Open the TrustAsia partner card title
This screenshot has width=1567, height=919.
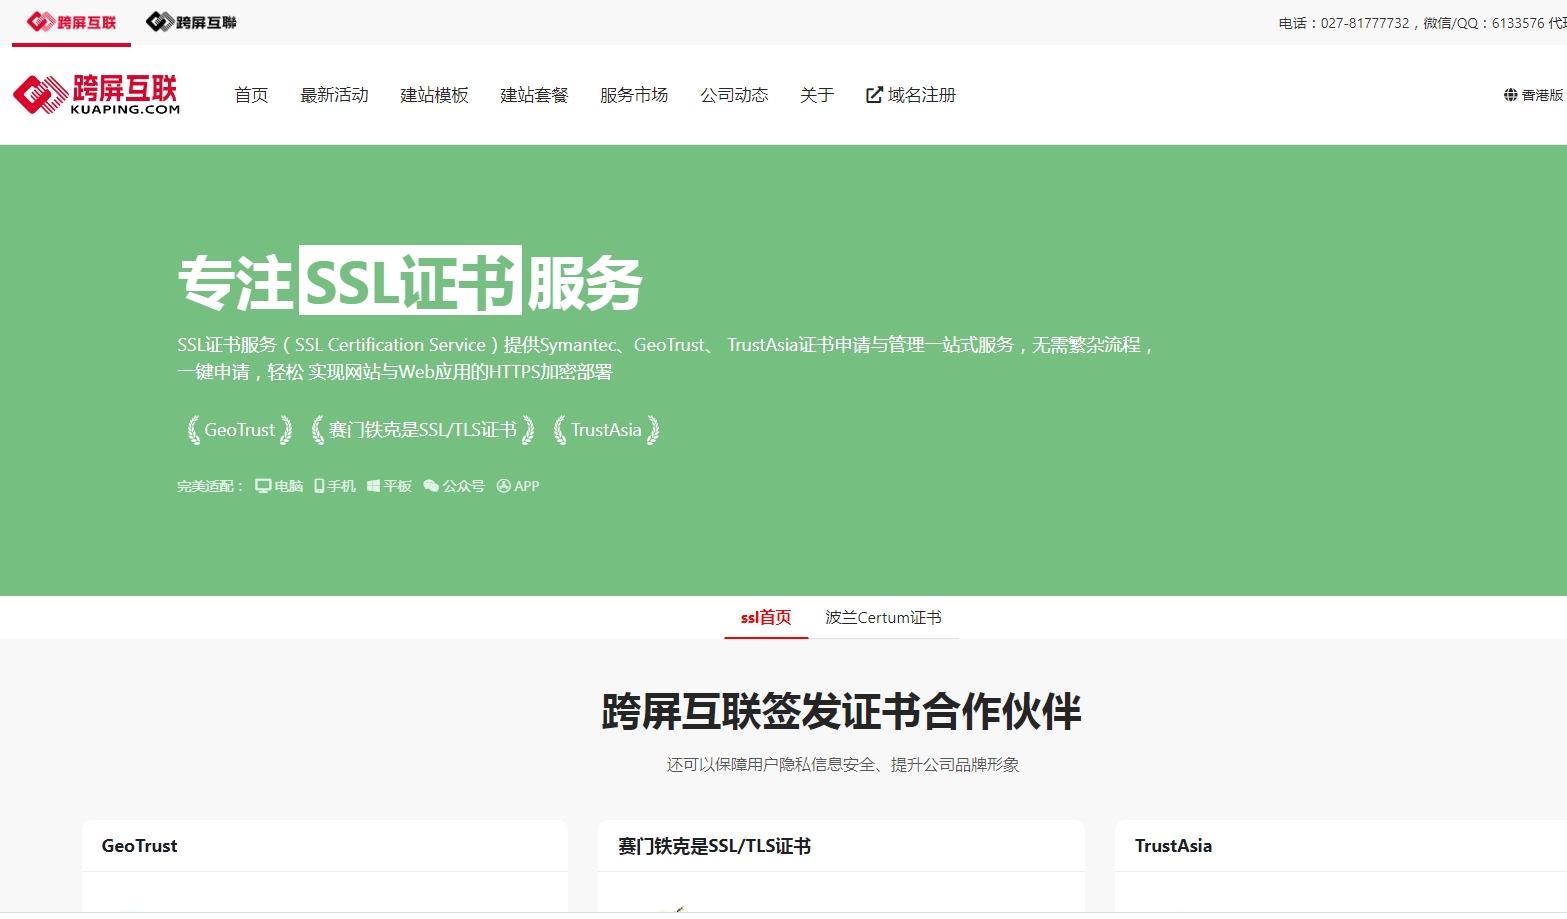point(1173,846)
